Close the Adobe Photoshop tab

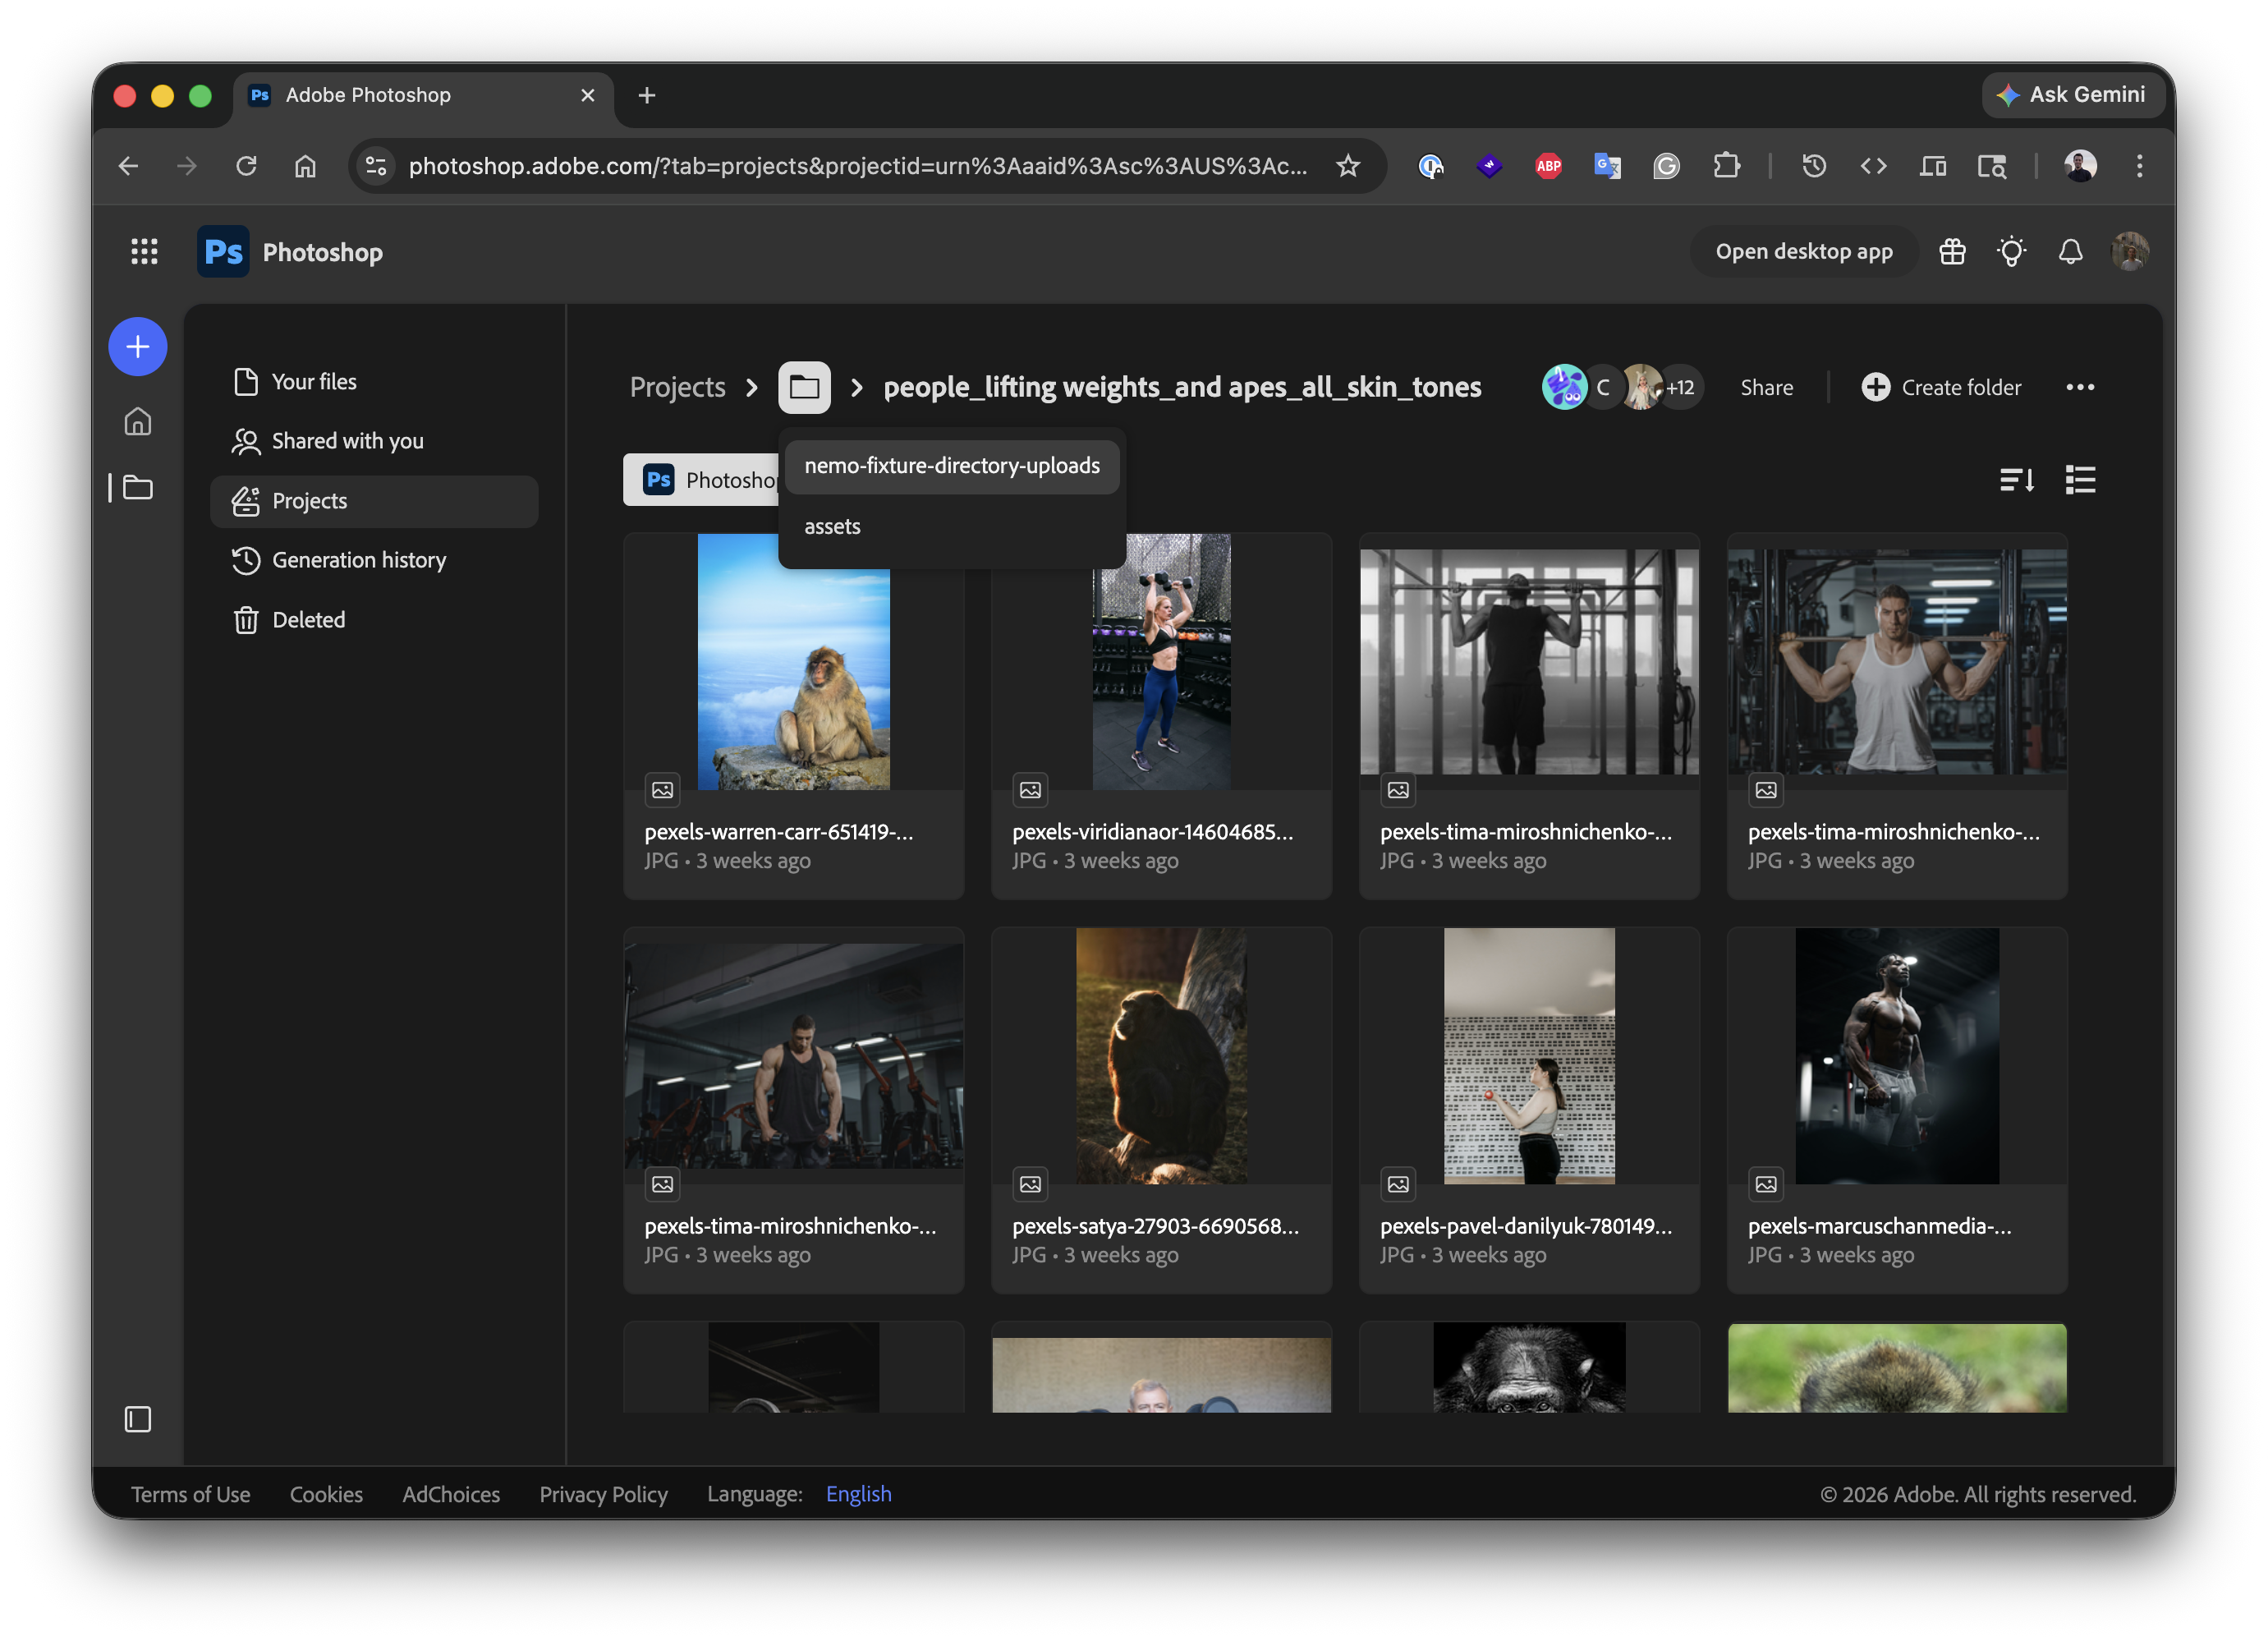coord(588,95)
